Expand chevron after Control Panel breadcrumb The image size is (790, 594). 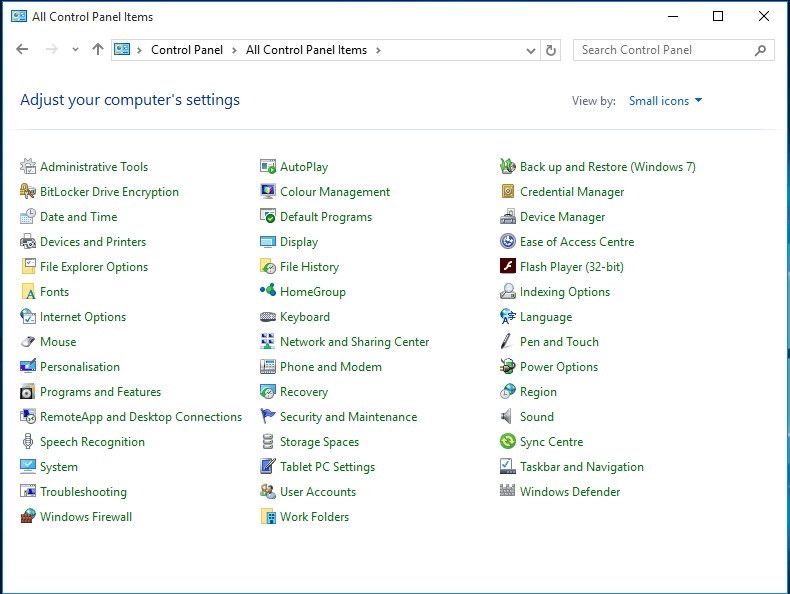coord(234,50)
